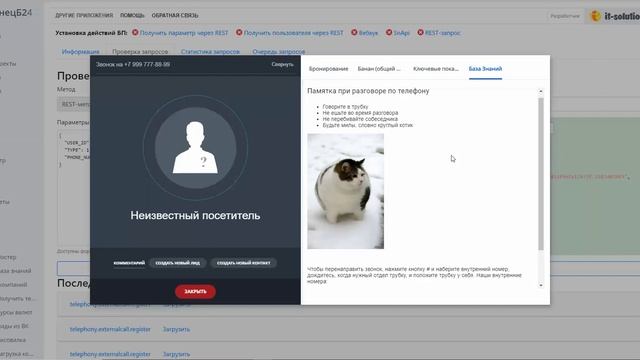
Task: Open the 'ОБРАТНАЯ СВЯЗЬ' menu item
Action: pyautogui.click(x=175, y=15)
